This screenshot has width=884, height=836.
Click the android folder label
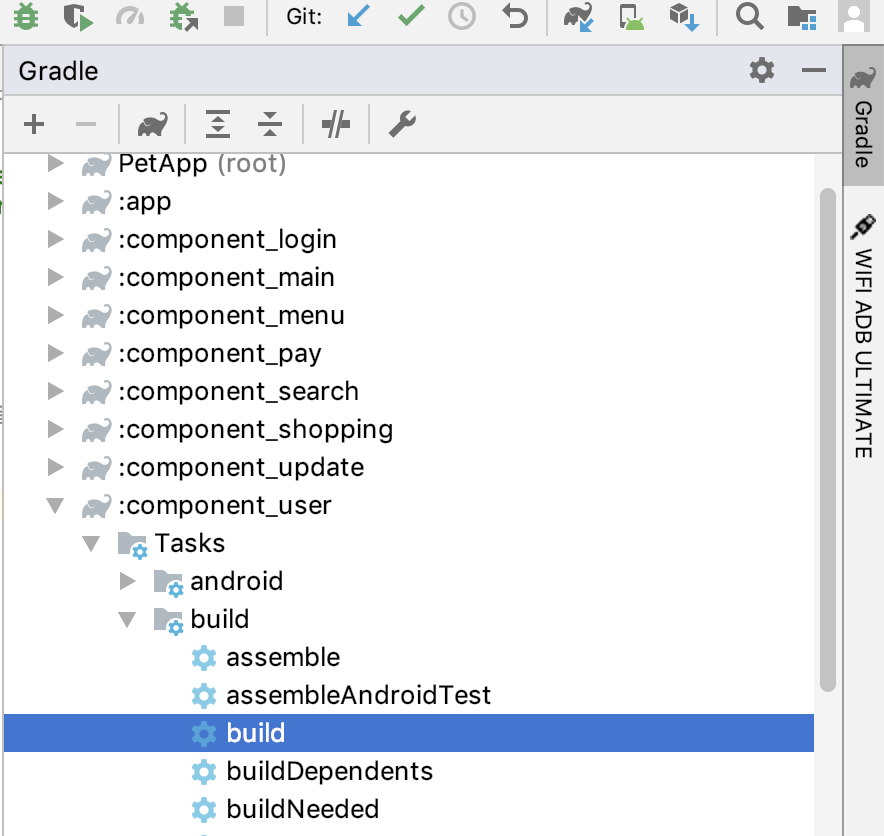coord(236,581)
